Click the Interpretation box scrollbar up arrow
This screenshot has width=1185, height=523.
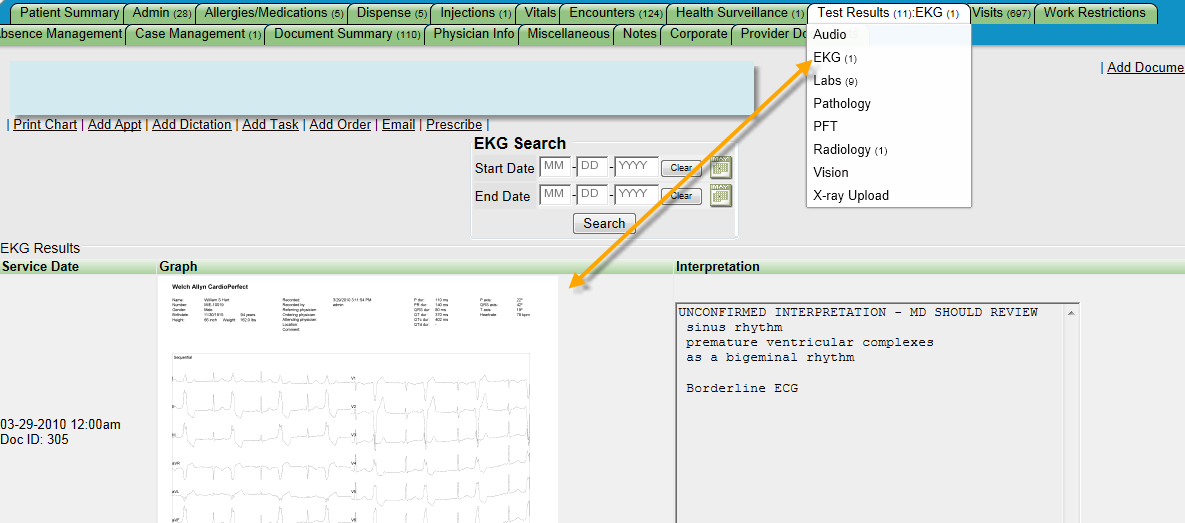click(x=1072, y=312)
